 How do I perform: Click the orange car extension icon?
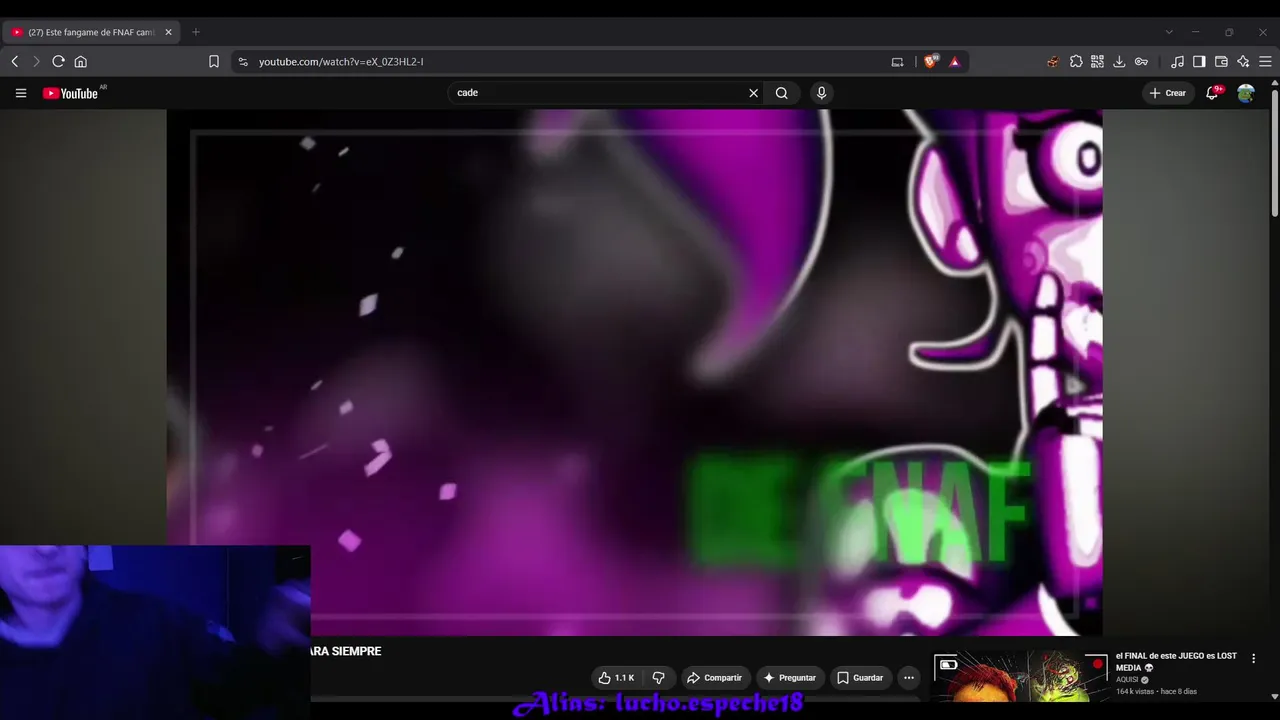(1053, 62)
